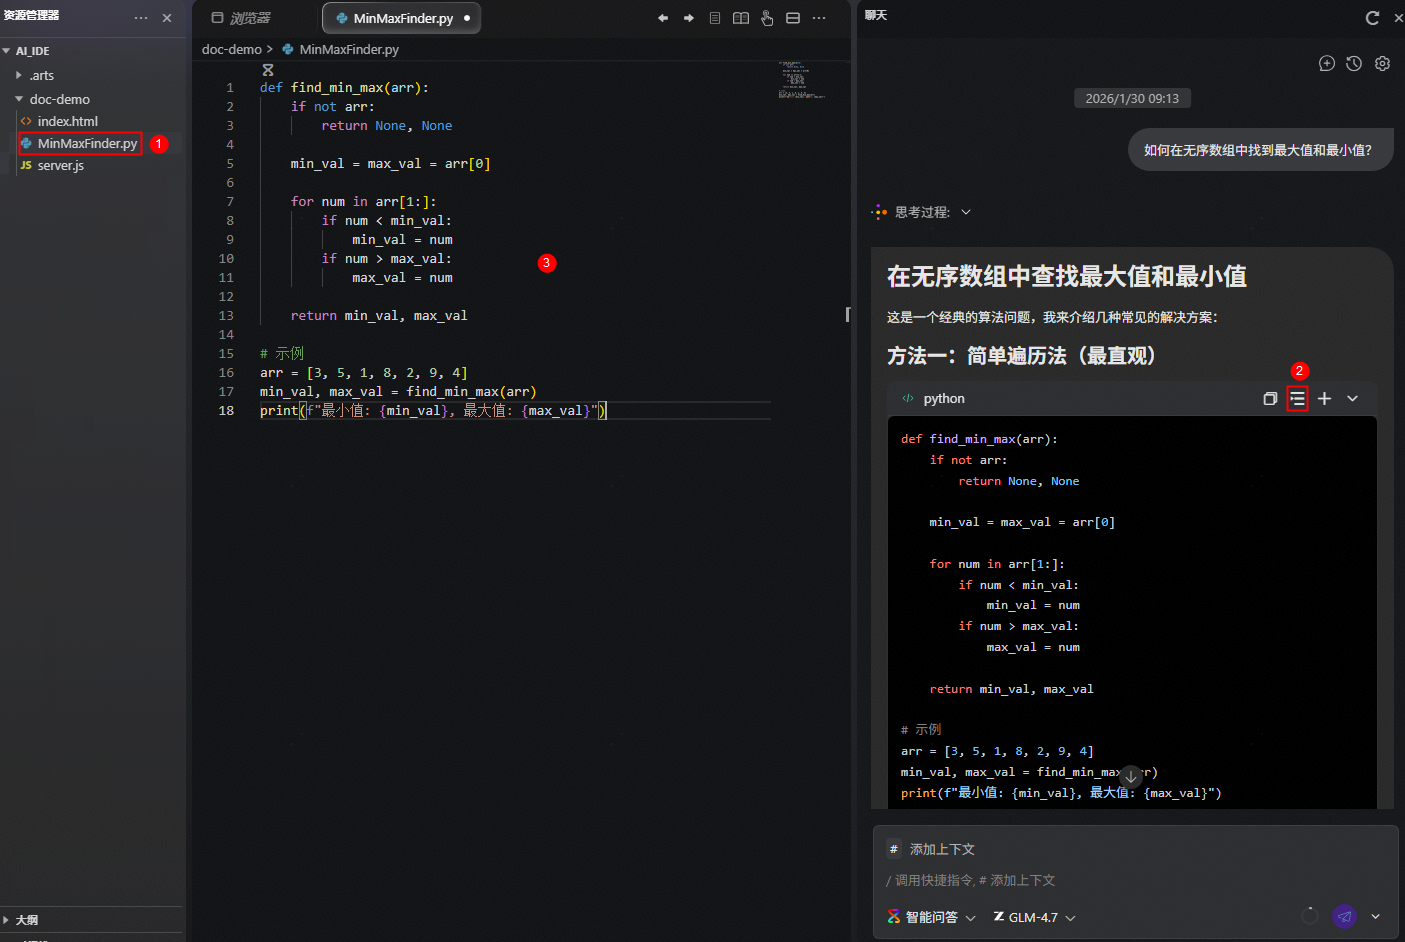
Task: Toggle the 思考过程 thinking section
Action: tap(922, 212)
